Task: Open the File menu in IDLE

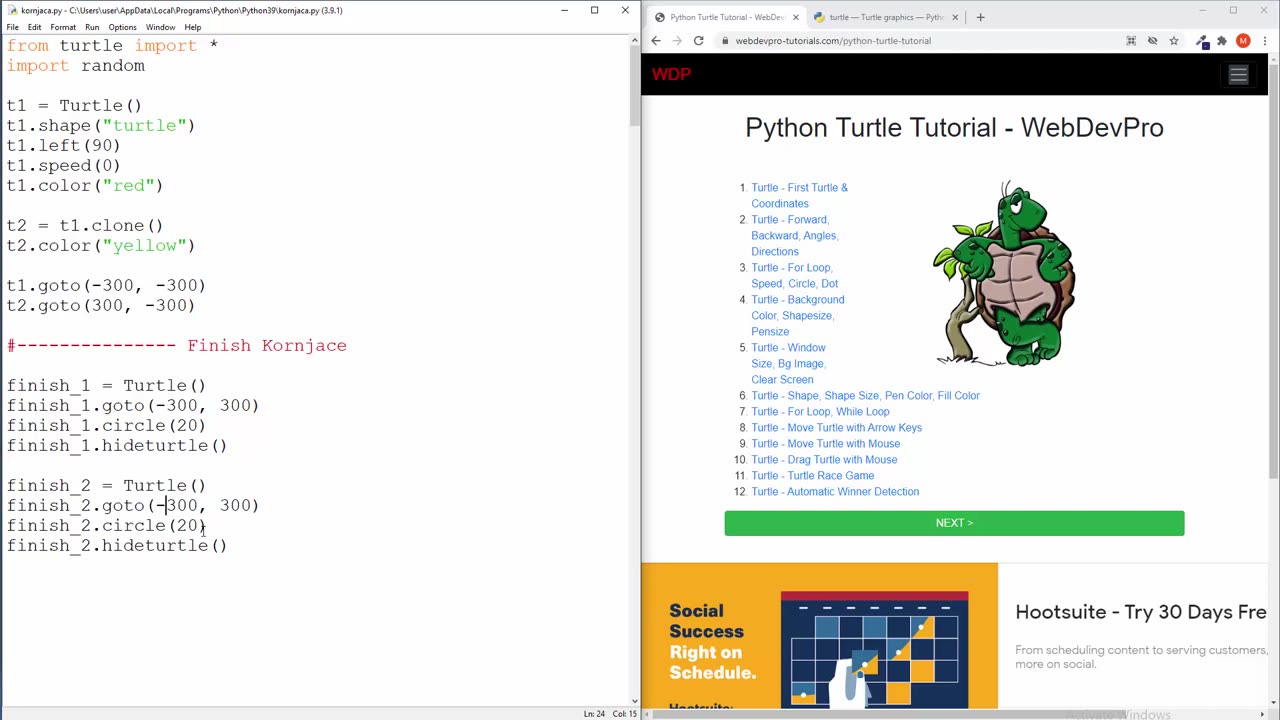Action: tap(13, 27)
